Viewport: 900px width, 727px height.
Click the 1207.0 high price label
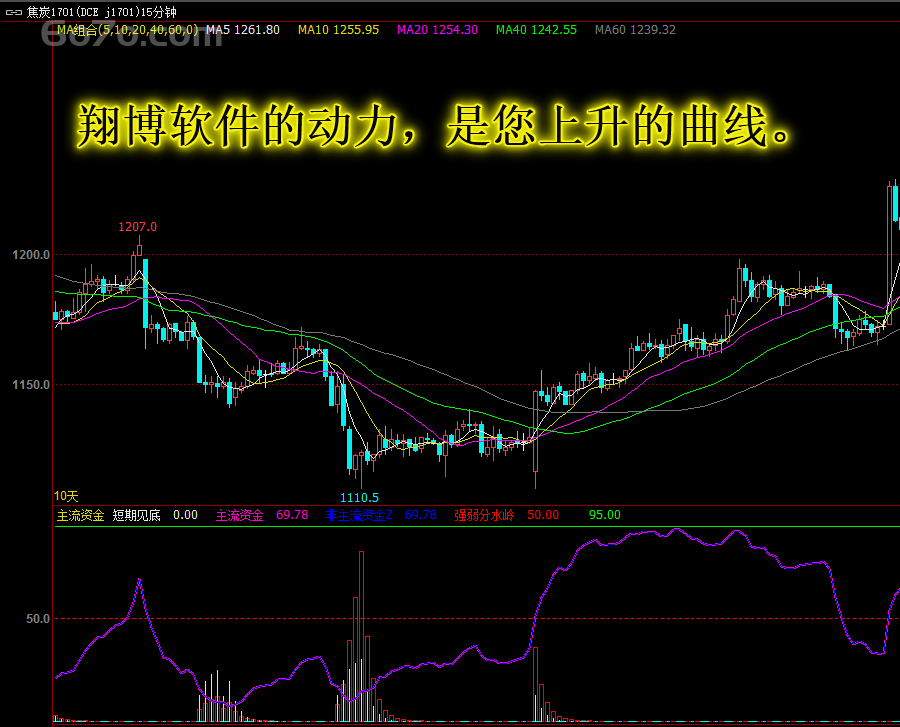137,227
